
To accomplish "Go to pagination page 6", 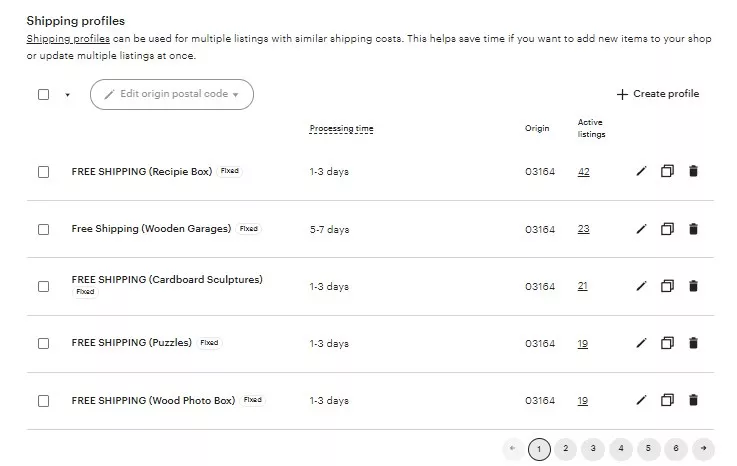I will pyautogui.click(x=676, y=448).
